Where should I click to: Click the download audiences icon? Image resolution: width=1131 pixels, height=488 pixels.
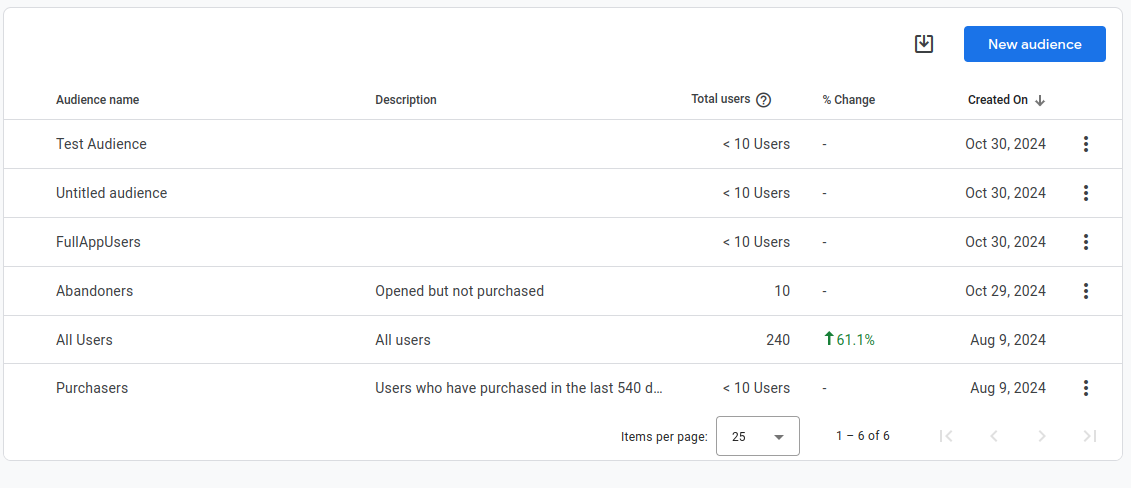click(924, 44)
